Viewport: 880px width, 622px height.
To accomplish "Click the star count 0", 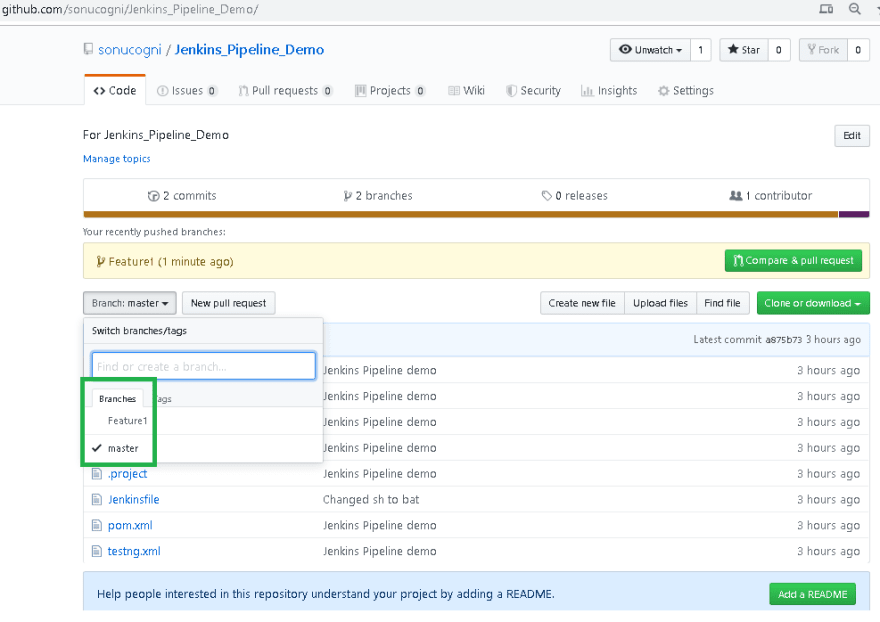I will 778,50.
